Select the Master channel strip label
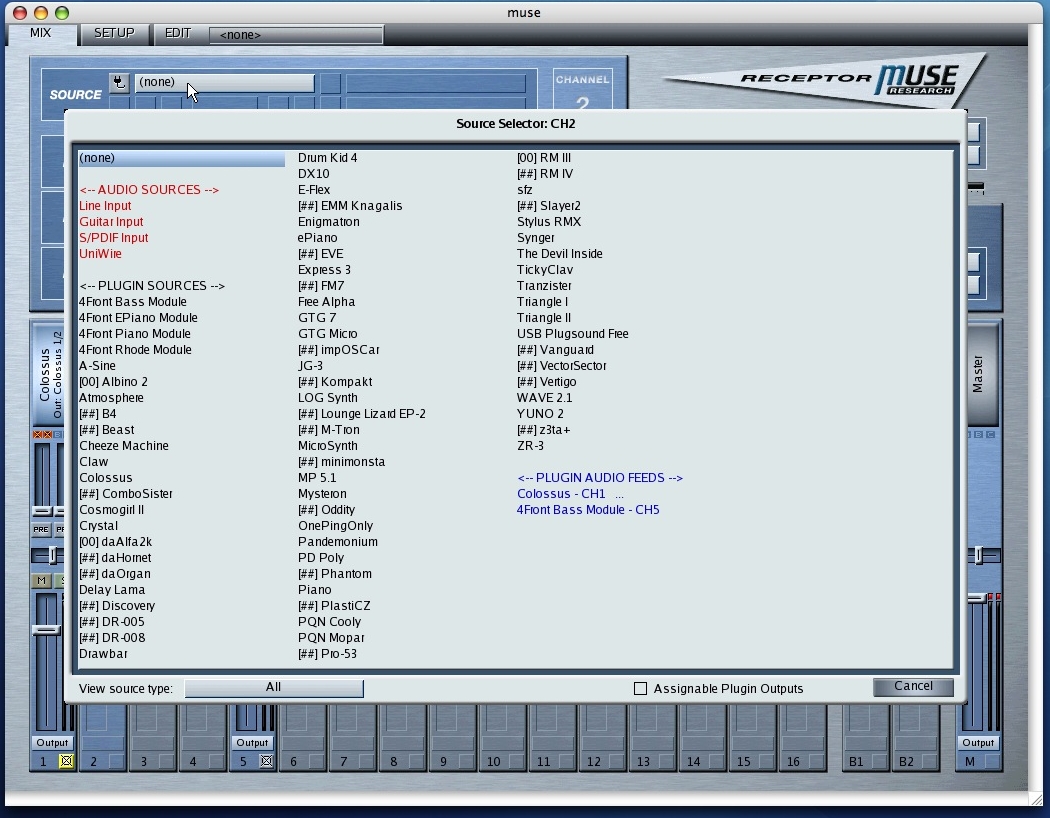 tap(978, 374)
